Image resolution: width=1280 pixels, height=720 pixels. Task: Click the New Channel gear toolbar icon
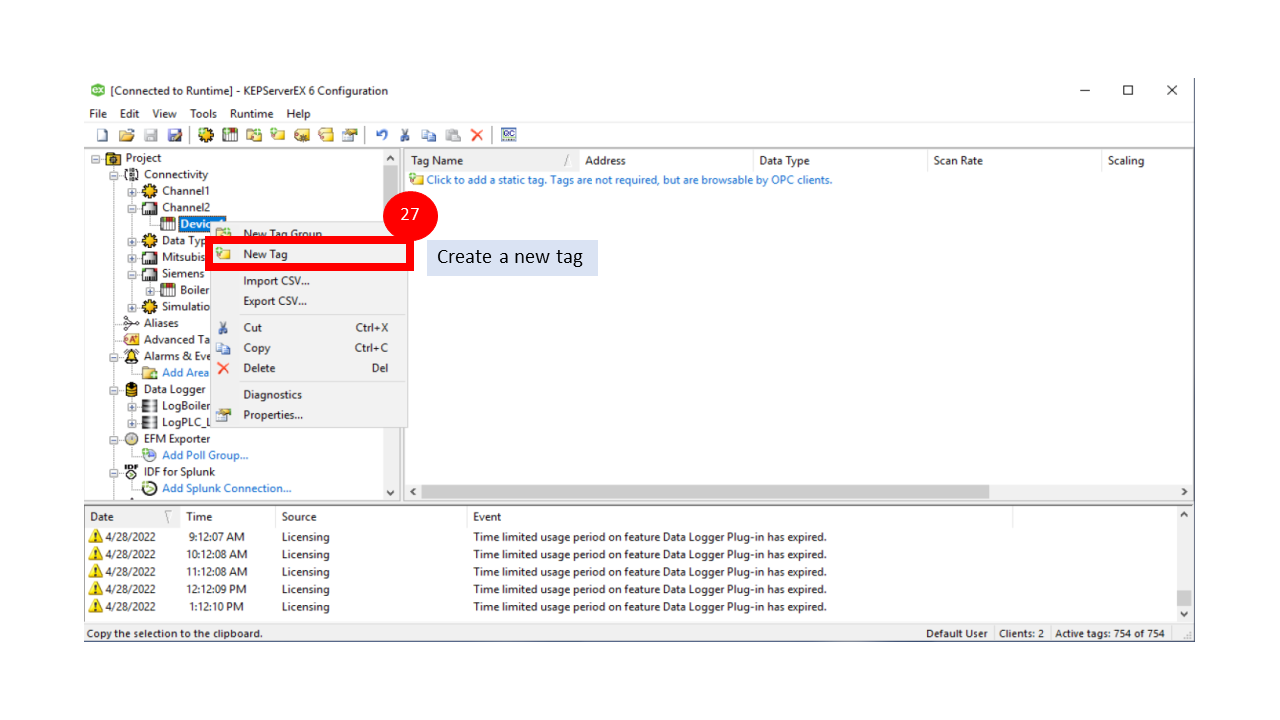click(x=206, y=135)
